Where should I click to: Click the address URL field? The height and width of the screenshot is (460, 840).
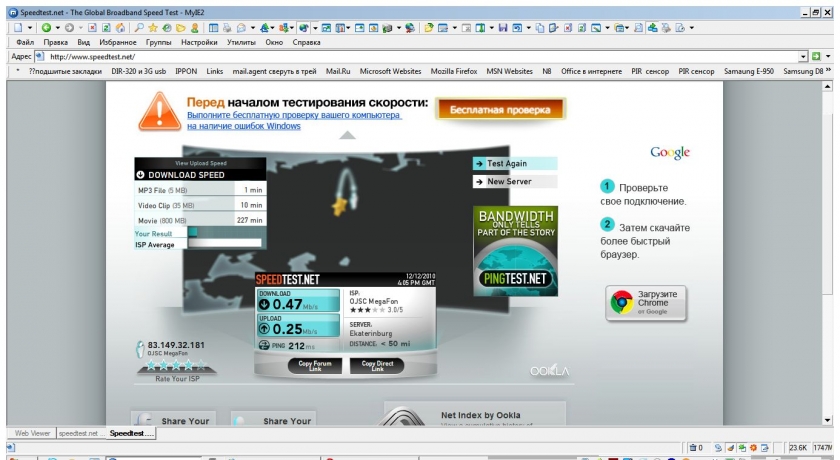423,57
